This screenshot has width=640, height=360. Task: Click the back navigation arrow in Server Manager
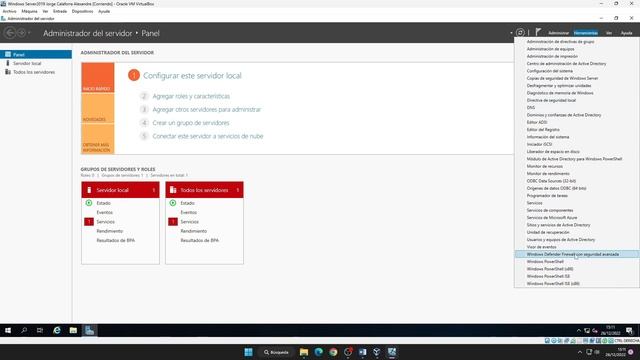[10, 33]
